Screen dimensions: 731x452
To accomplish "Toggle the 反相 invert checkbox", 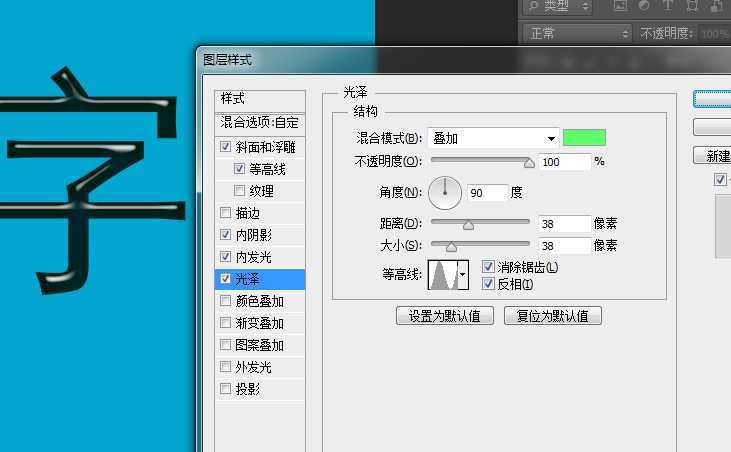I will (x=488, y=284).
